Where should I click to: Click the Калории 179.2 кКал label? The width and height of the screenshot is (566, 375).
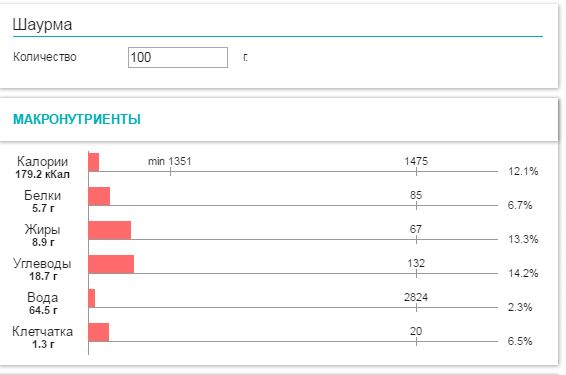(x=43, y=167)
